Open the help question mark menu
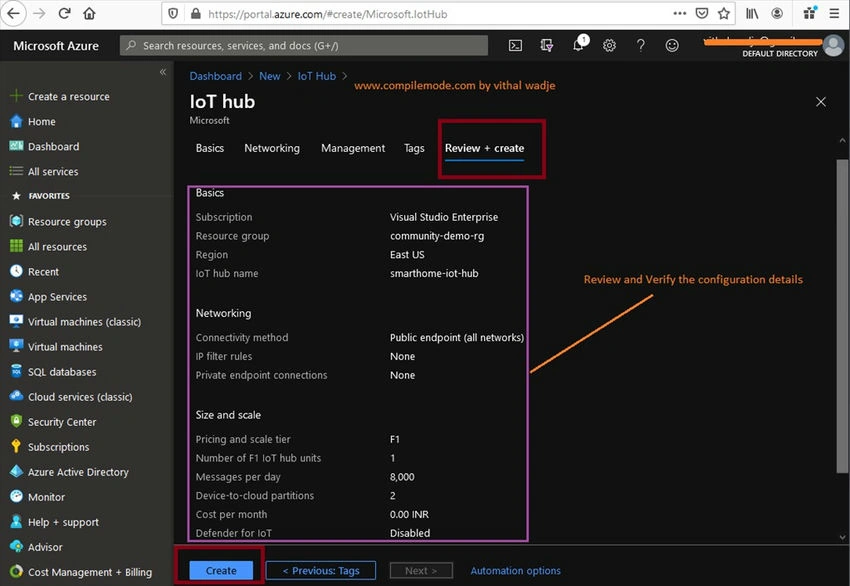Viewport: 850px width, 586px height. [x=641, y=46]
